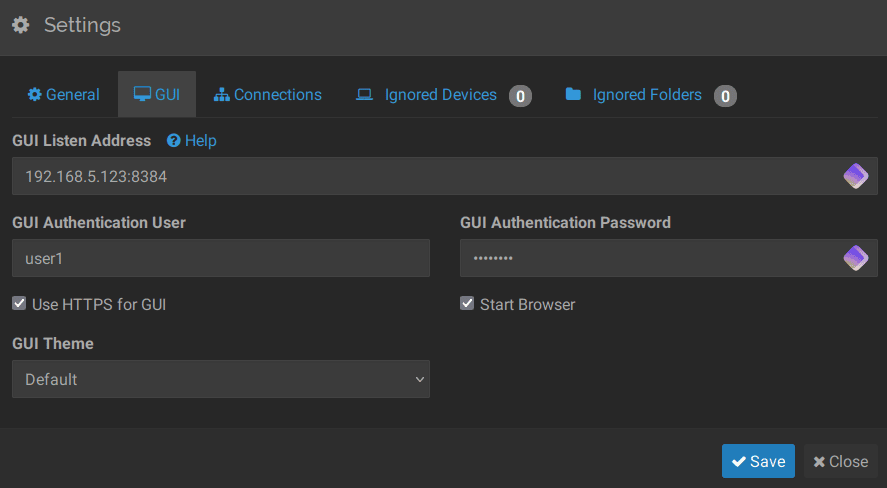887x488 pixels.
Task: Toggle the Use HTTPS for GUI checkbox
Action: coord(19,304)
